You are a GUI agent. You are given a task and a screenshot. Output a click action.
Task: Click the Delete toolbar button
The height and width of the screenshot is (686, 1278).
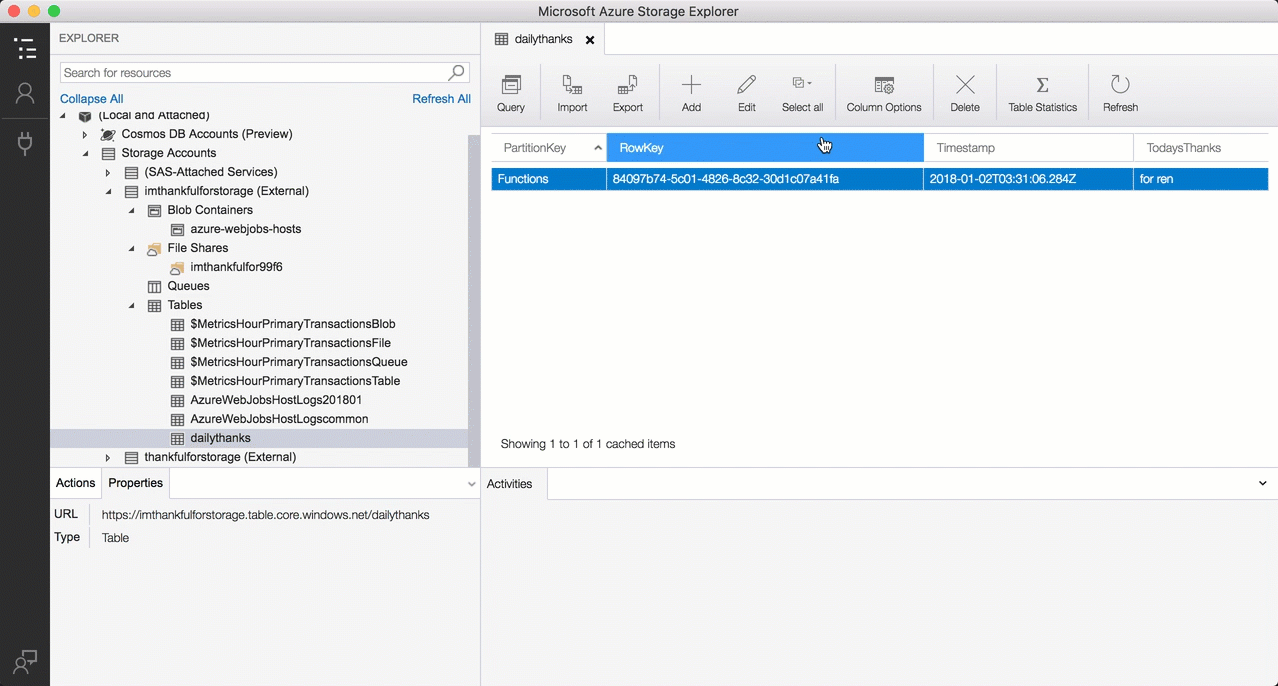click(x=965, y=94)
